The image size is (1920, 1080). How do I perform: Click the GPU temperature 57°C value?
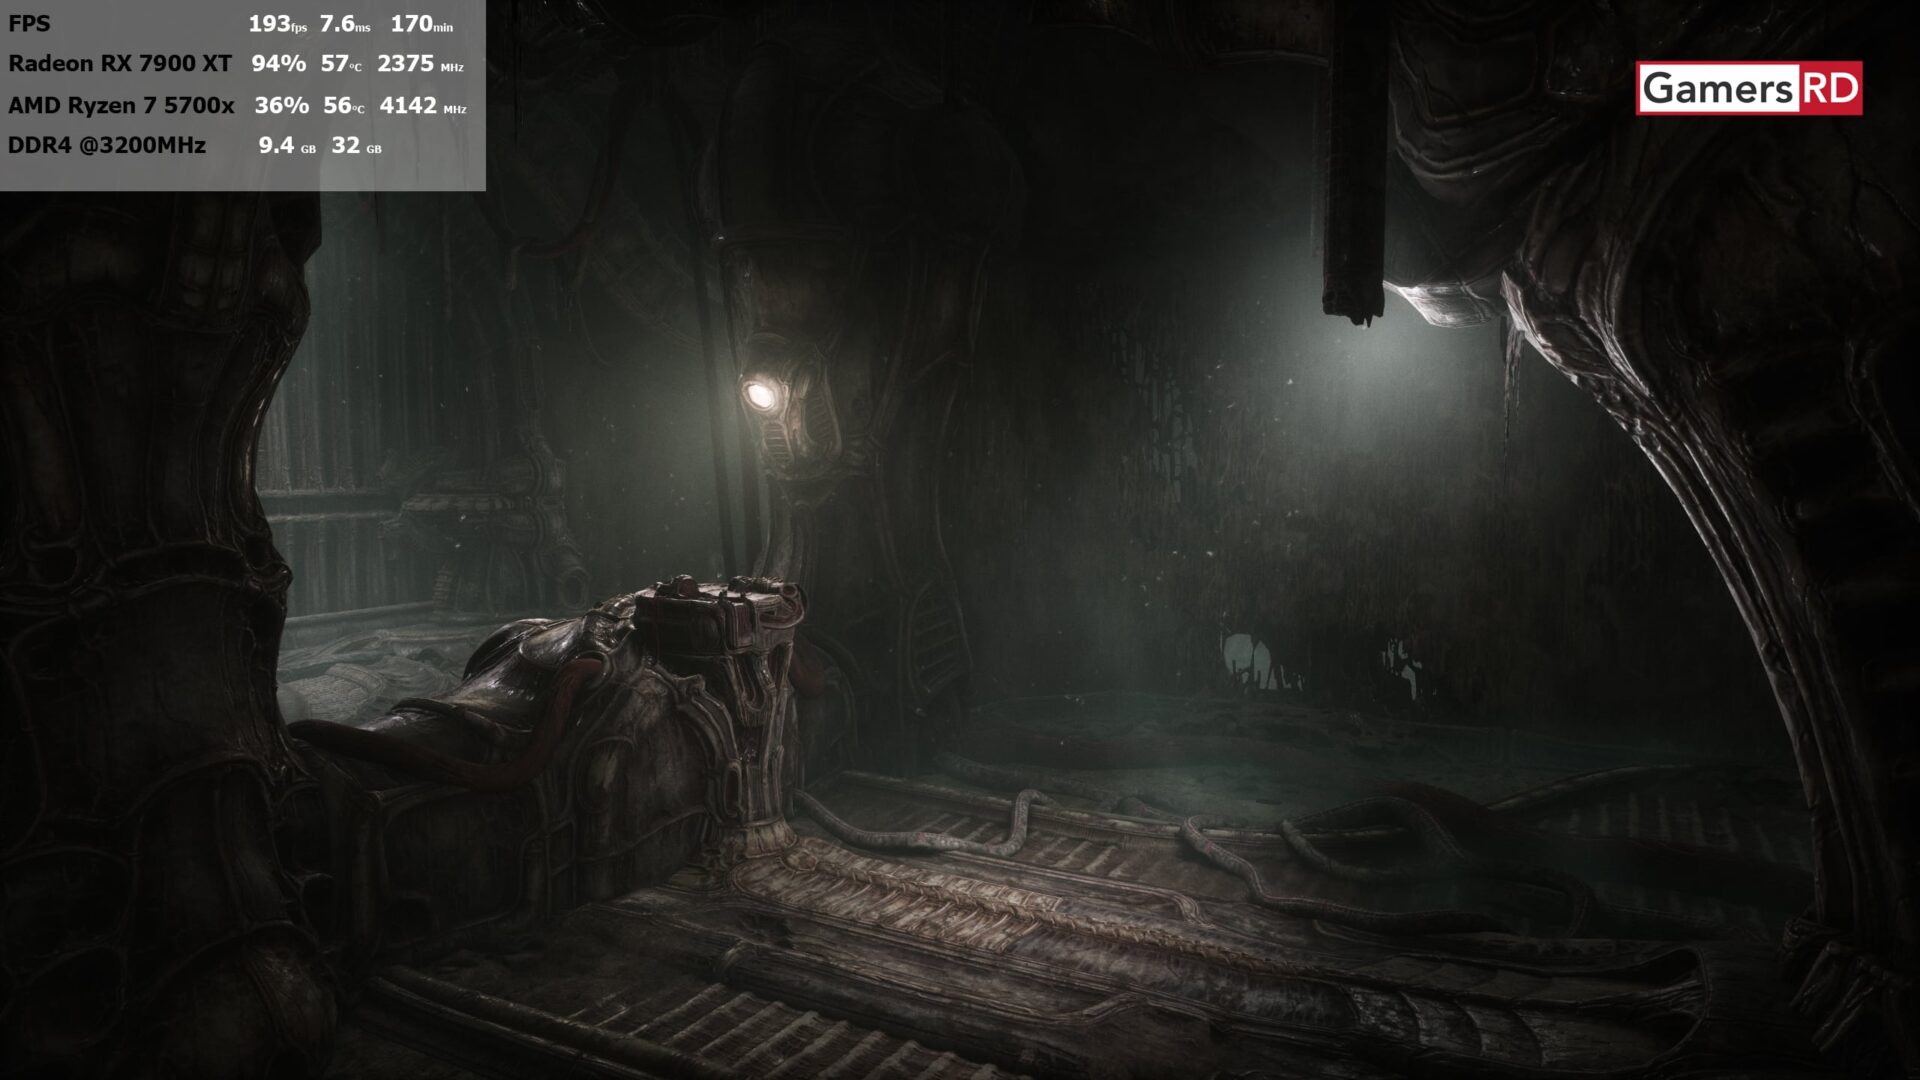click(x=341, y=64)
